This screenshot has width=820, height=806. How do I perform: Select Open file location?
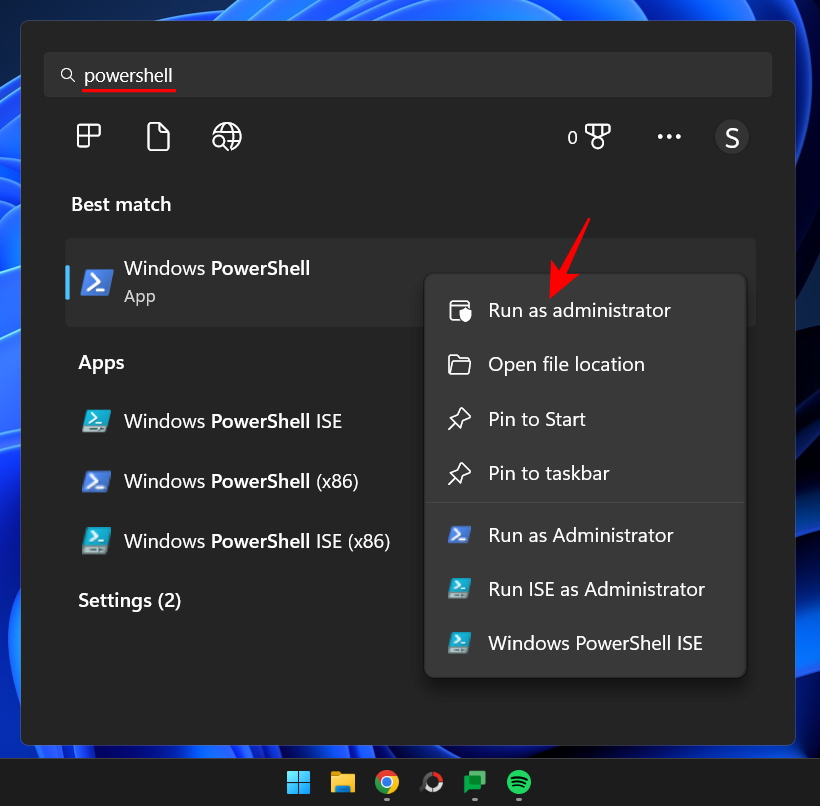click(x=565, y=364)
